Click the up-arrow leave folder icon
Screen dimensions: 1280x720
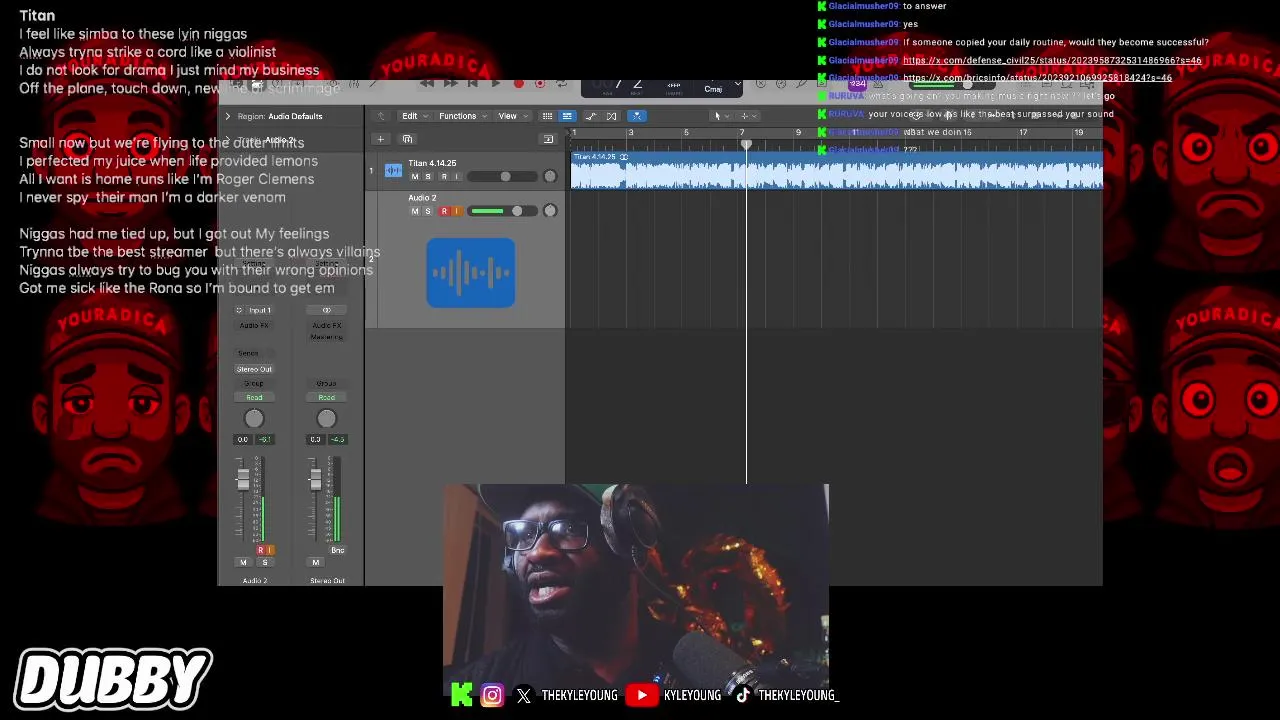click(x=380, y=116)
